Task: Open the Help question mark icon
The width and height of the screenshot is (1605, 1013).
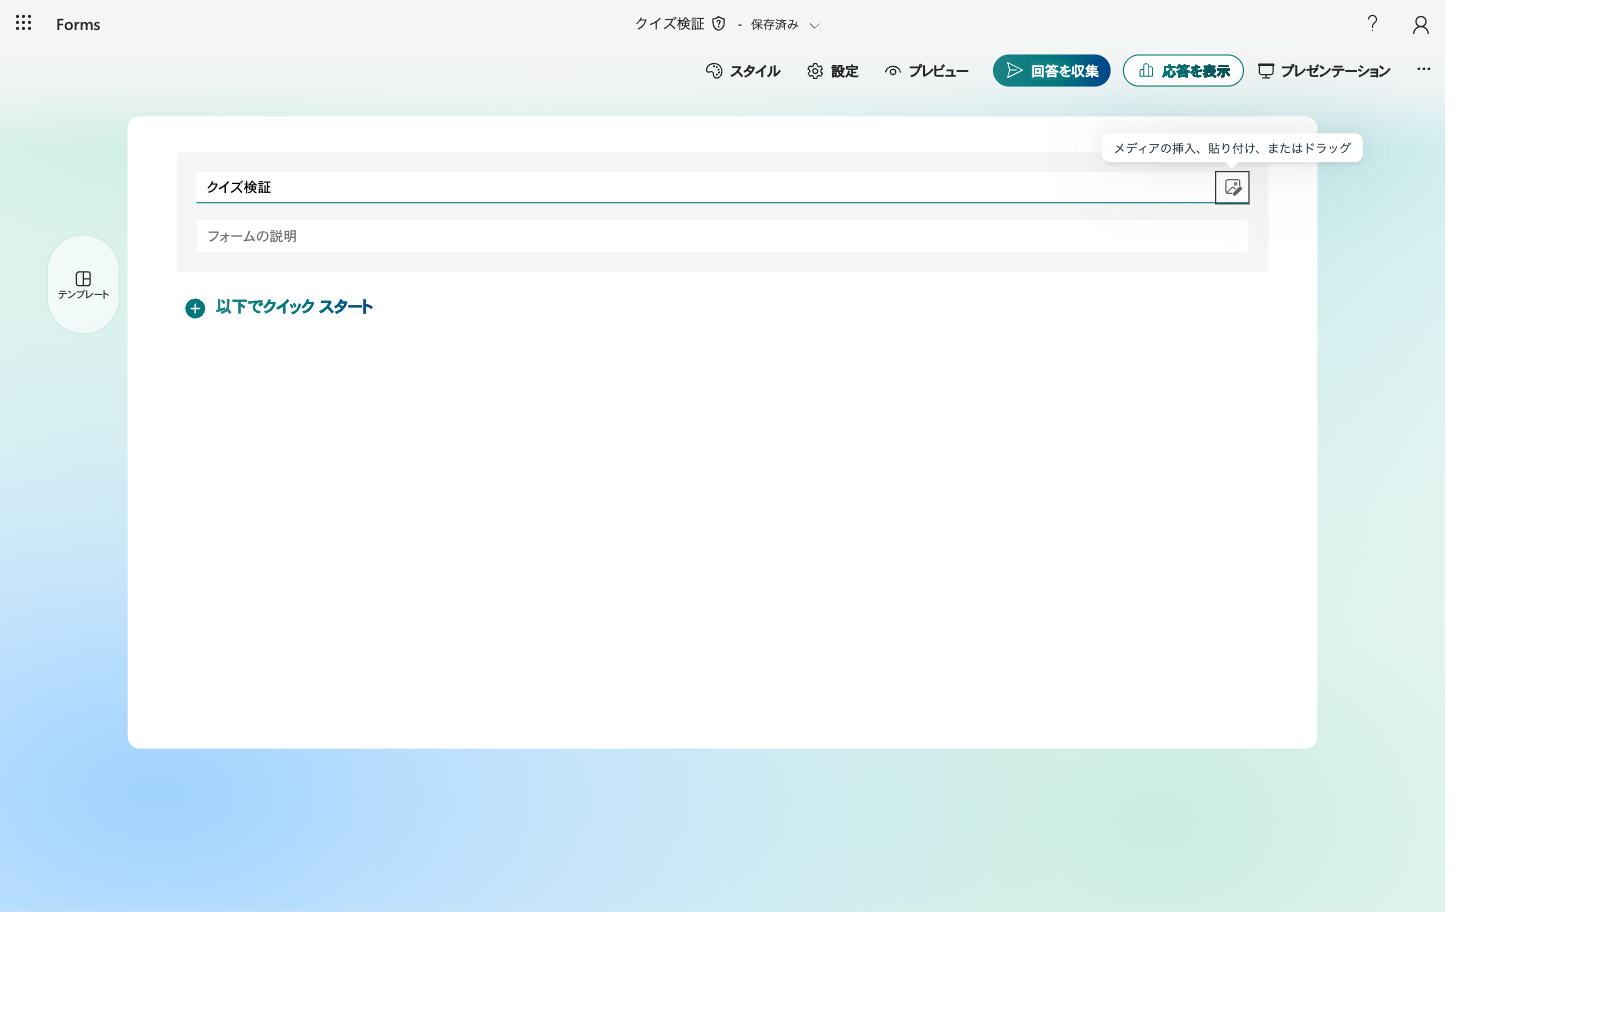Action: (x=1373, y=23)
